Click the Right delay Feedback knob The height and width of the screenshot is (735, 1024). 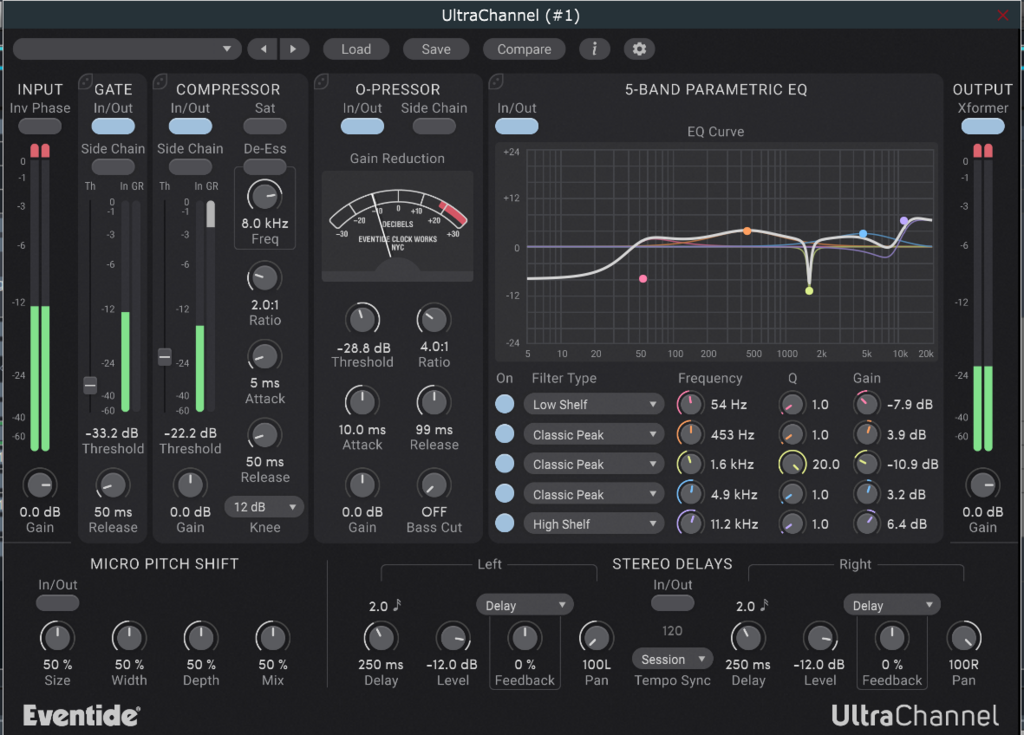tap(891, 637)
